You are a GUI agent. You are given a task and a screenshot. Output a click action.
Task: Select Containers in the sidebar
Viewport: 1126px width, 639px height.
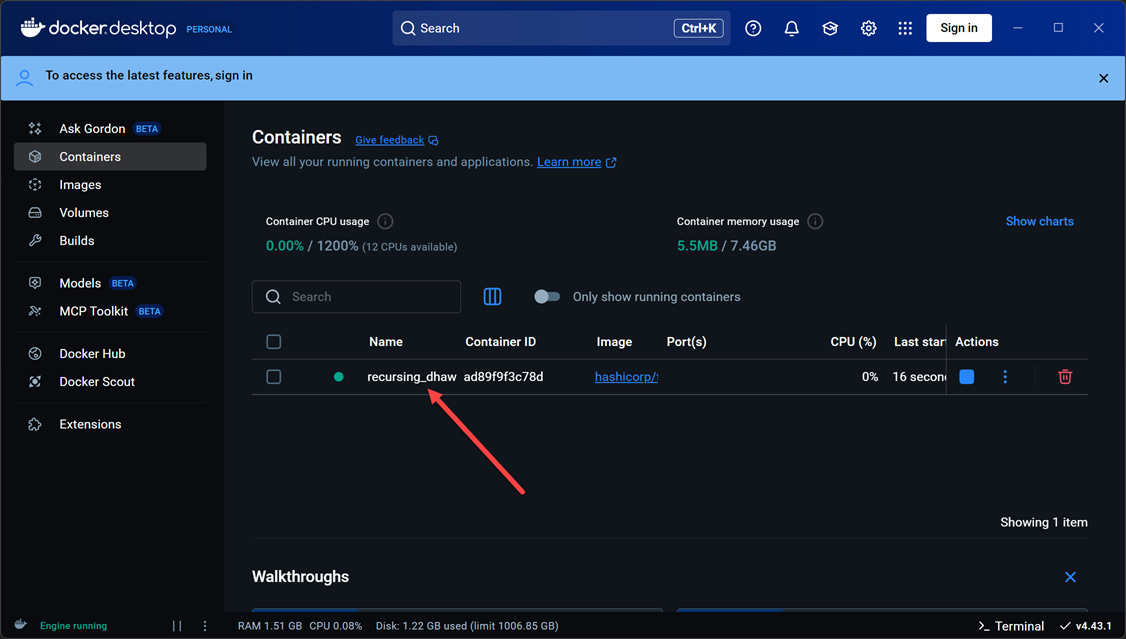coord(110,157)
